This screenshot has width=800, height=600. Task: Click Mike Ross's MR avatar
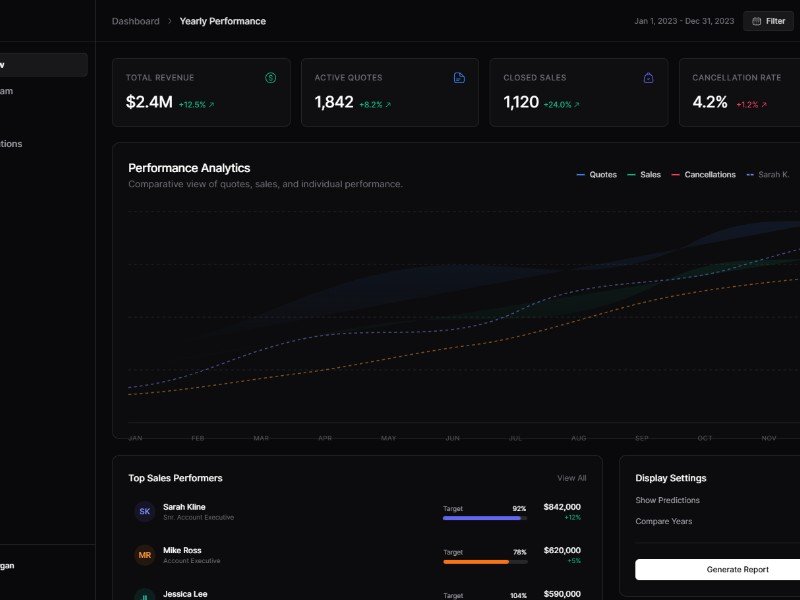click(145, 555)
